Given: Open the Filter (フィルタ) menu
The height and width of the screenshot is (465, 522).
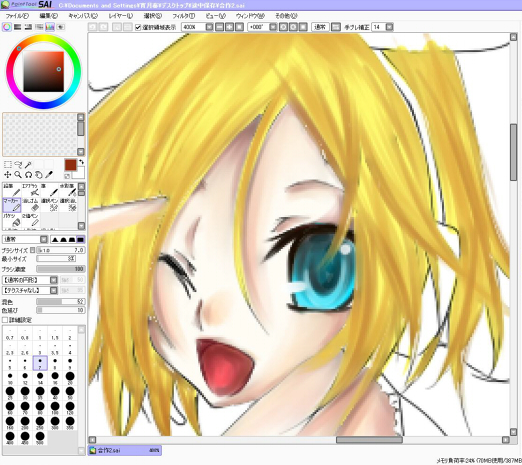Looking at the screenshot, I should pyautogui.click(x=184, y=16).
